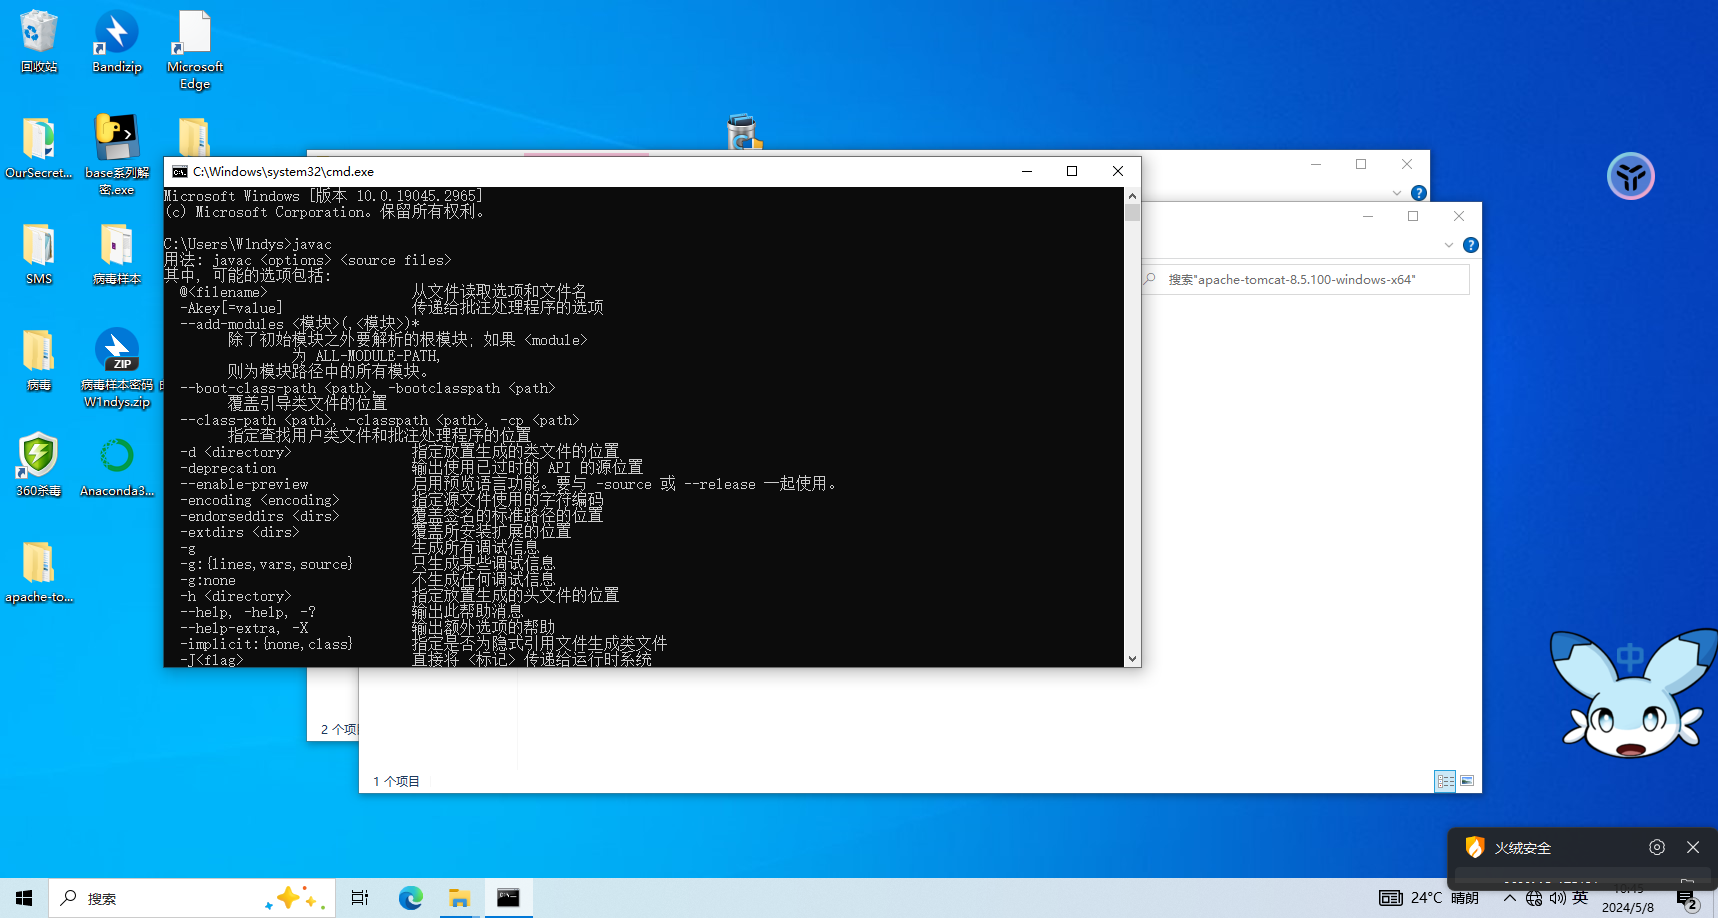Click the File Explorer taskbar icon
Viewport: 1718px width, 918px height.
[459, 898]
